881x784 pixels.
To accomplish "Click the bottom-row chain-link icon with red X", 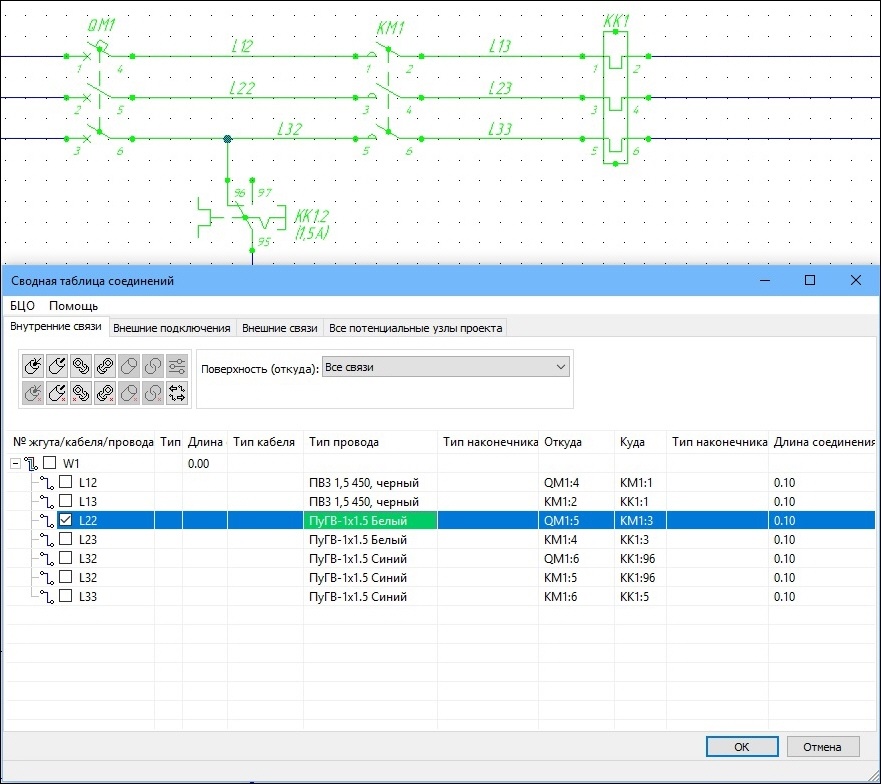I will click(81, 393).
